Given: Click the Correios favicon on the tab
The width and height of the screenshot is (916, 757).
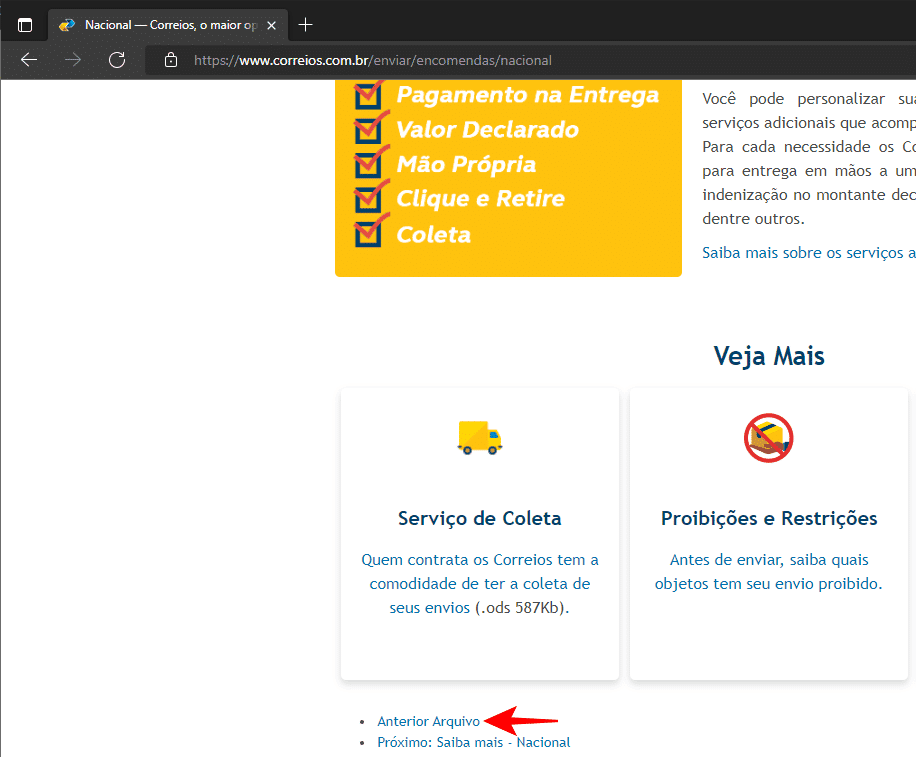Looking at the screenshot, I should (67, 25).
